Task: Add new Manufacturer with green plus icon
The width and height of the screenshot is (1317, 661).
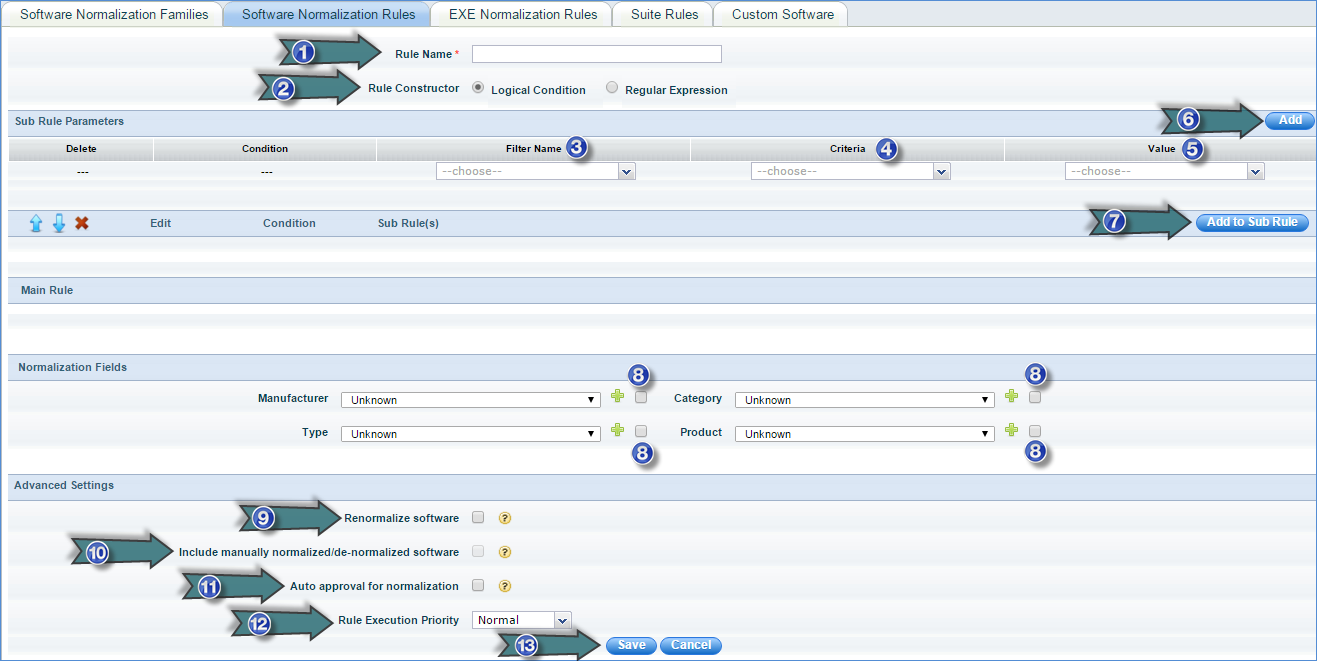Action: click(x=617, y=397)
